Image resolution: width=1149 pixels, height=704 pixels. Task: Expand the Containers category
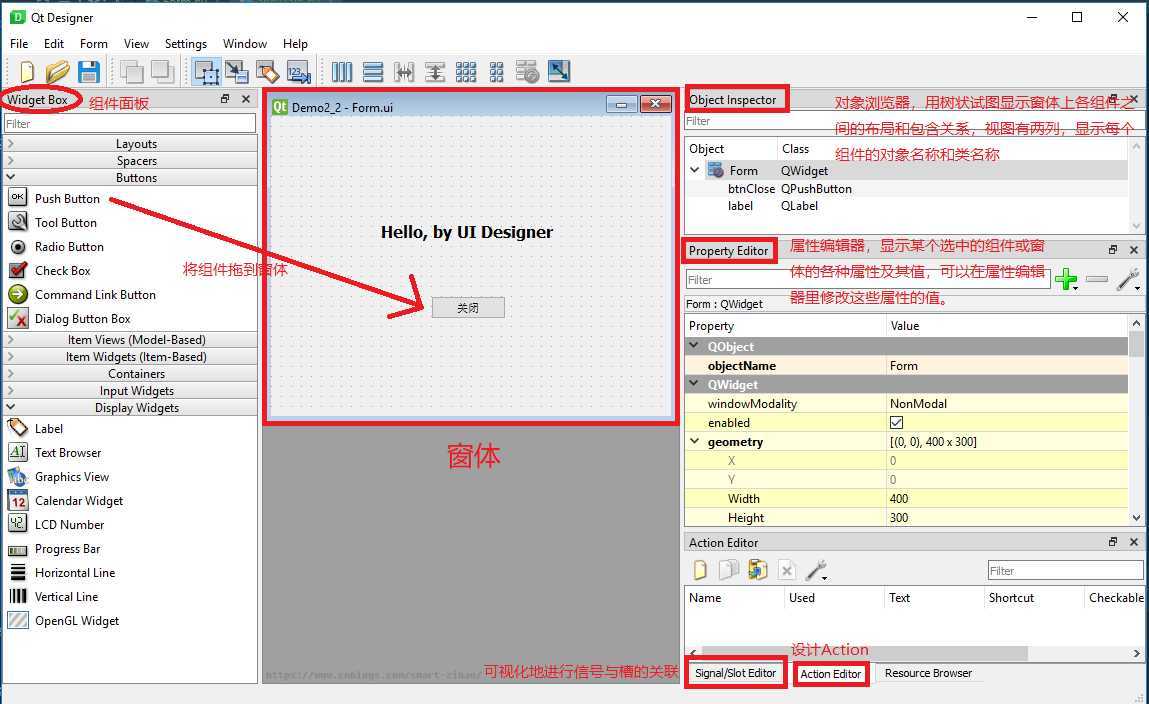[x=10, y=374]
